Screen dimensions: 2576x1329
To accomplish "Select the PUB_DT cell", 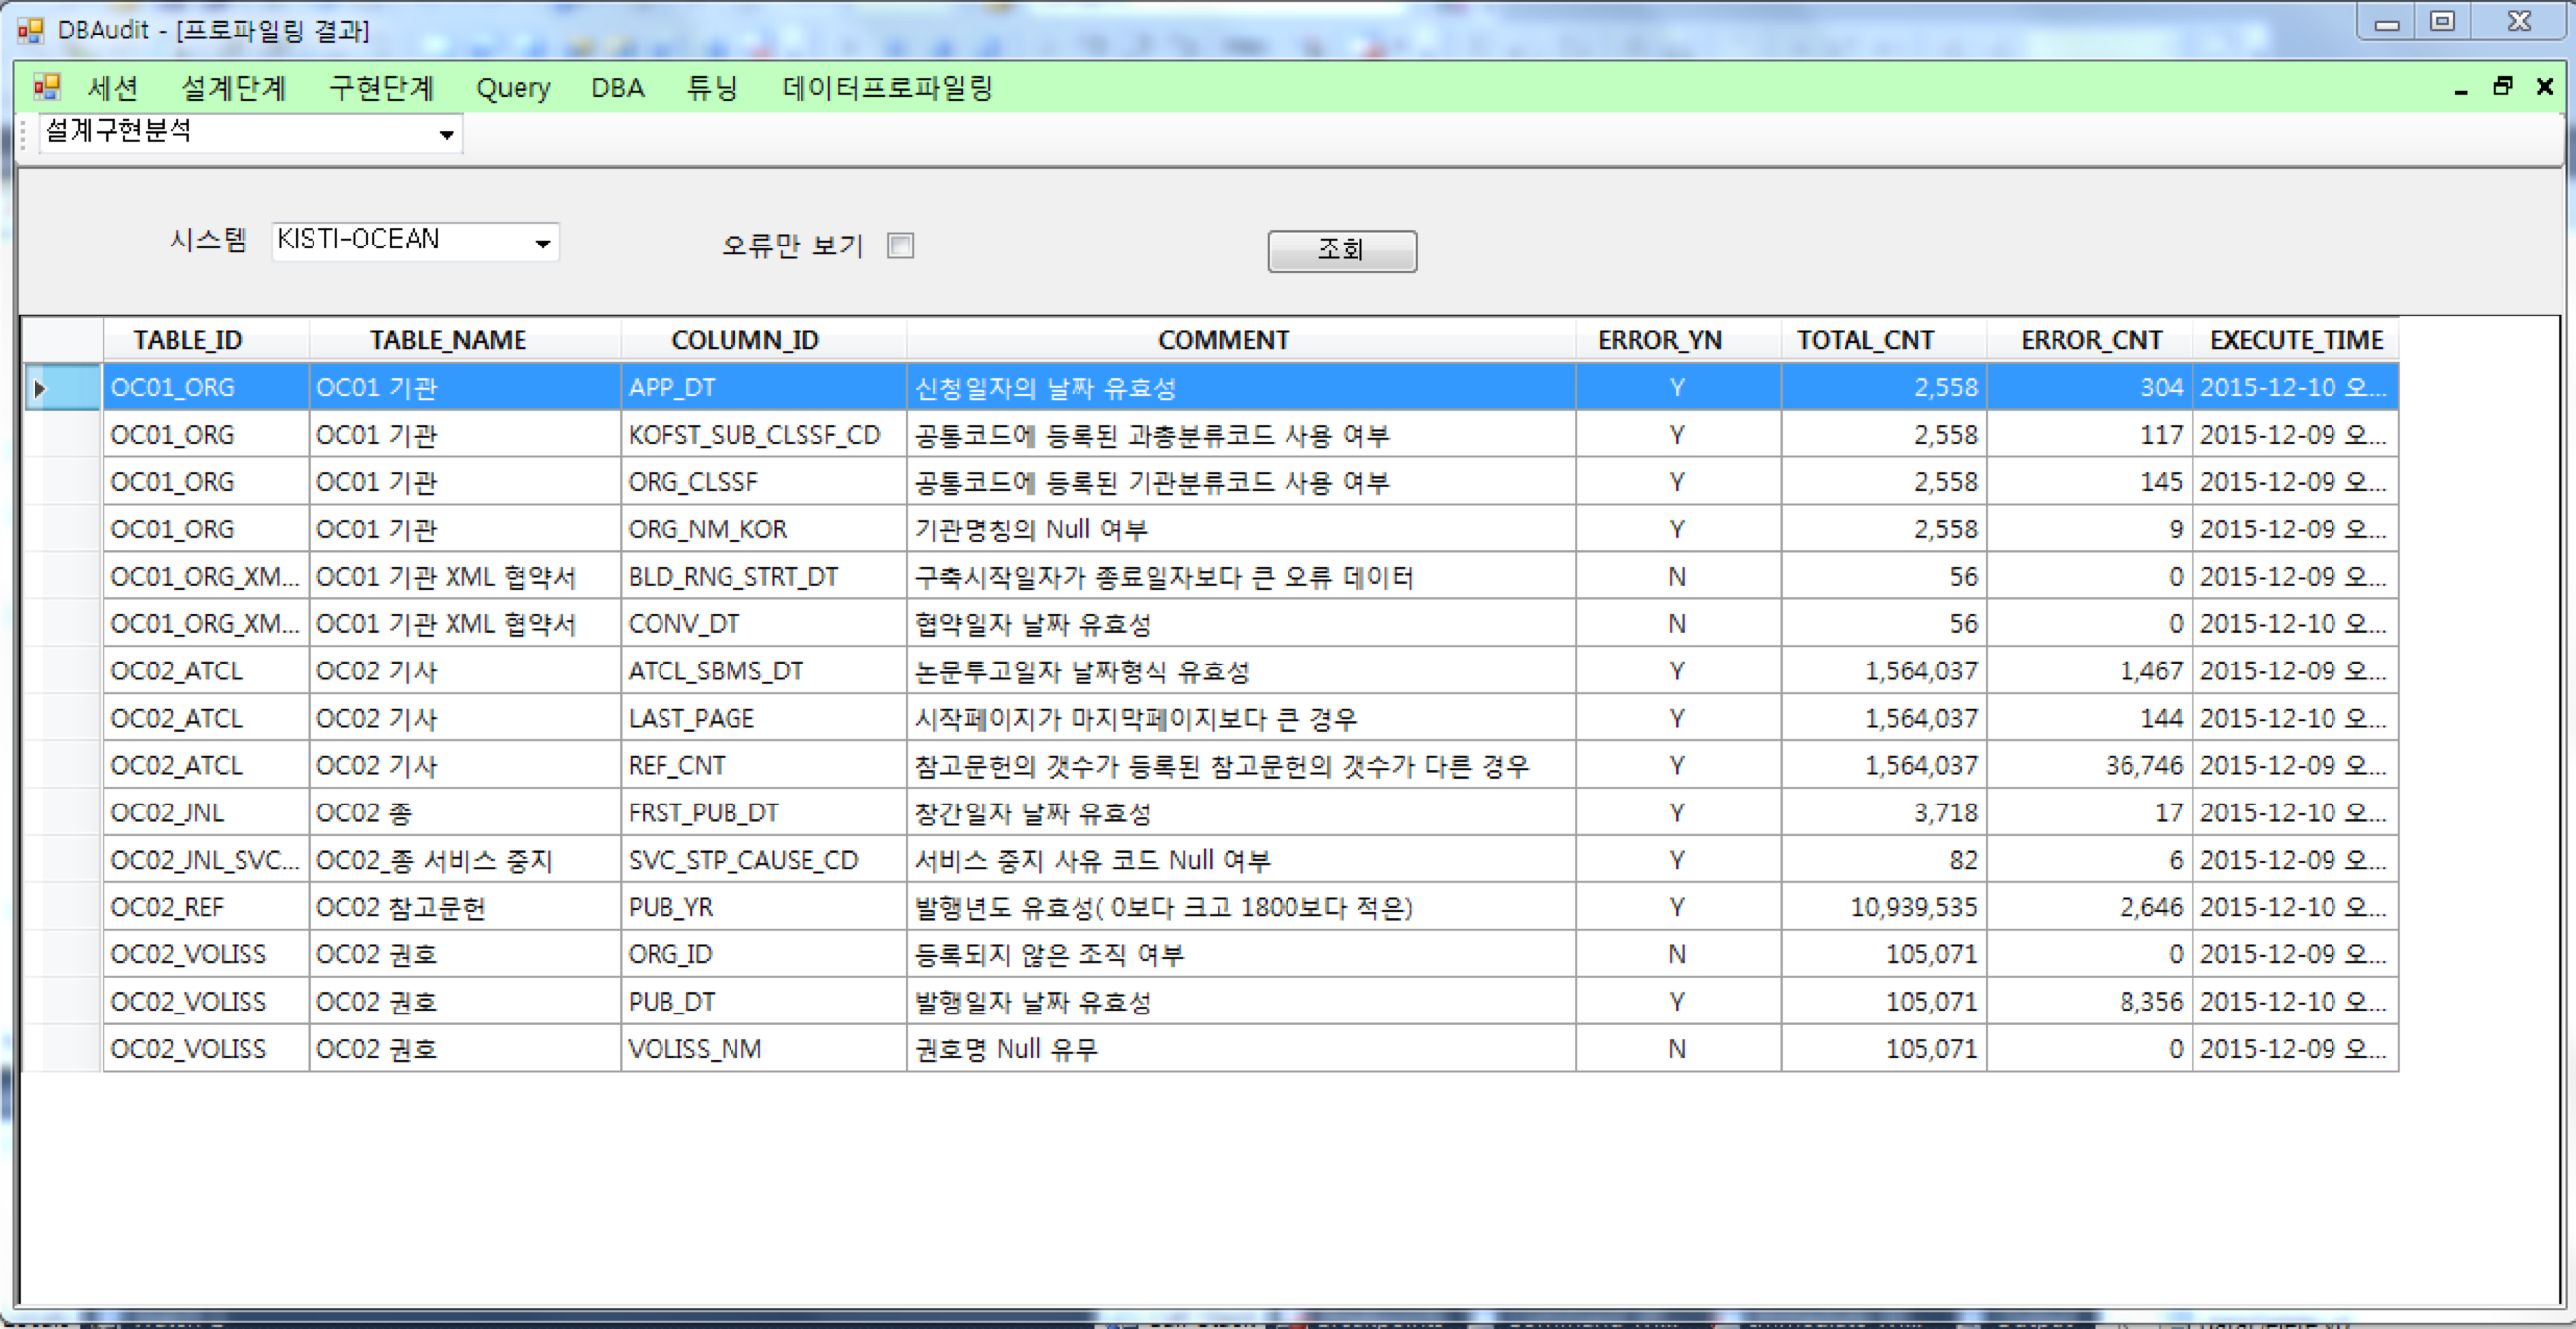I will 763,1002.
